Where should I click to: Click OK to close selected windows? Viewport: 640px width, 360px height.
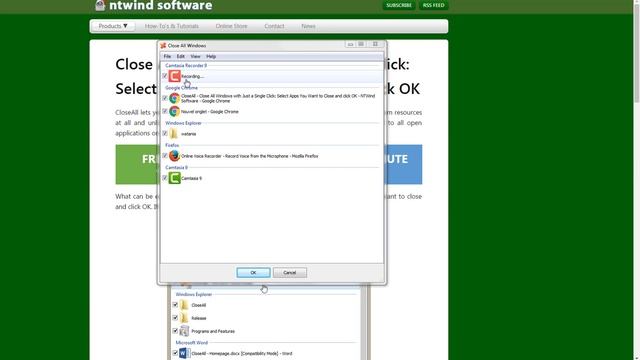(x=253, y=273)
